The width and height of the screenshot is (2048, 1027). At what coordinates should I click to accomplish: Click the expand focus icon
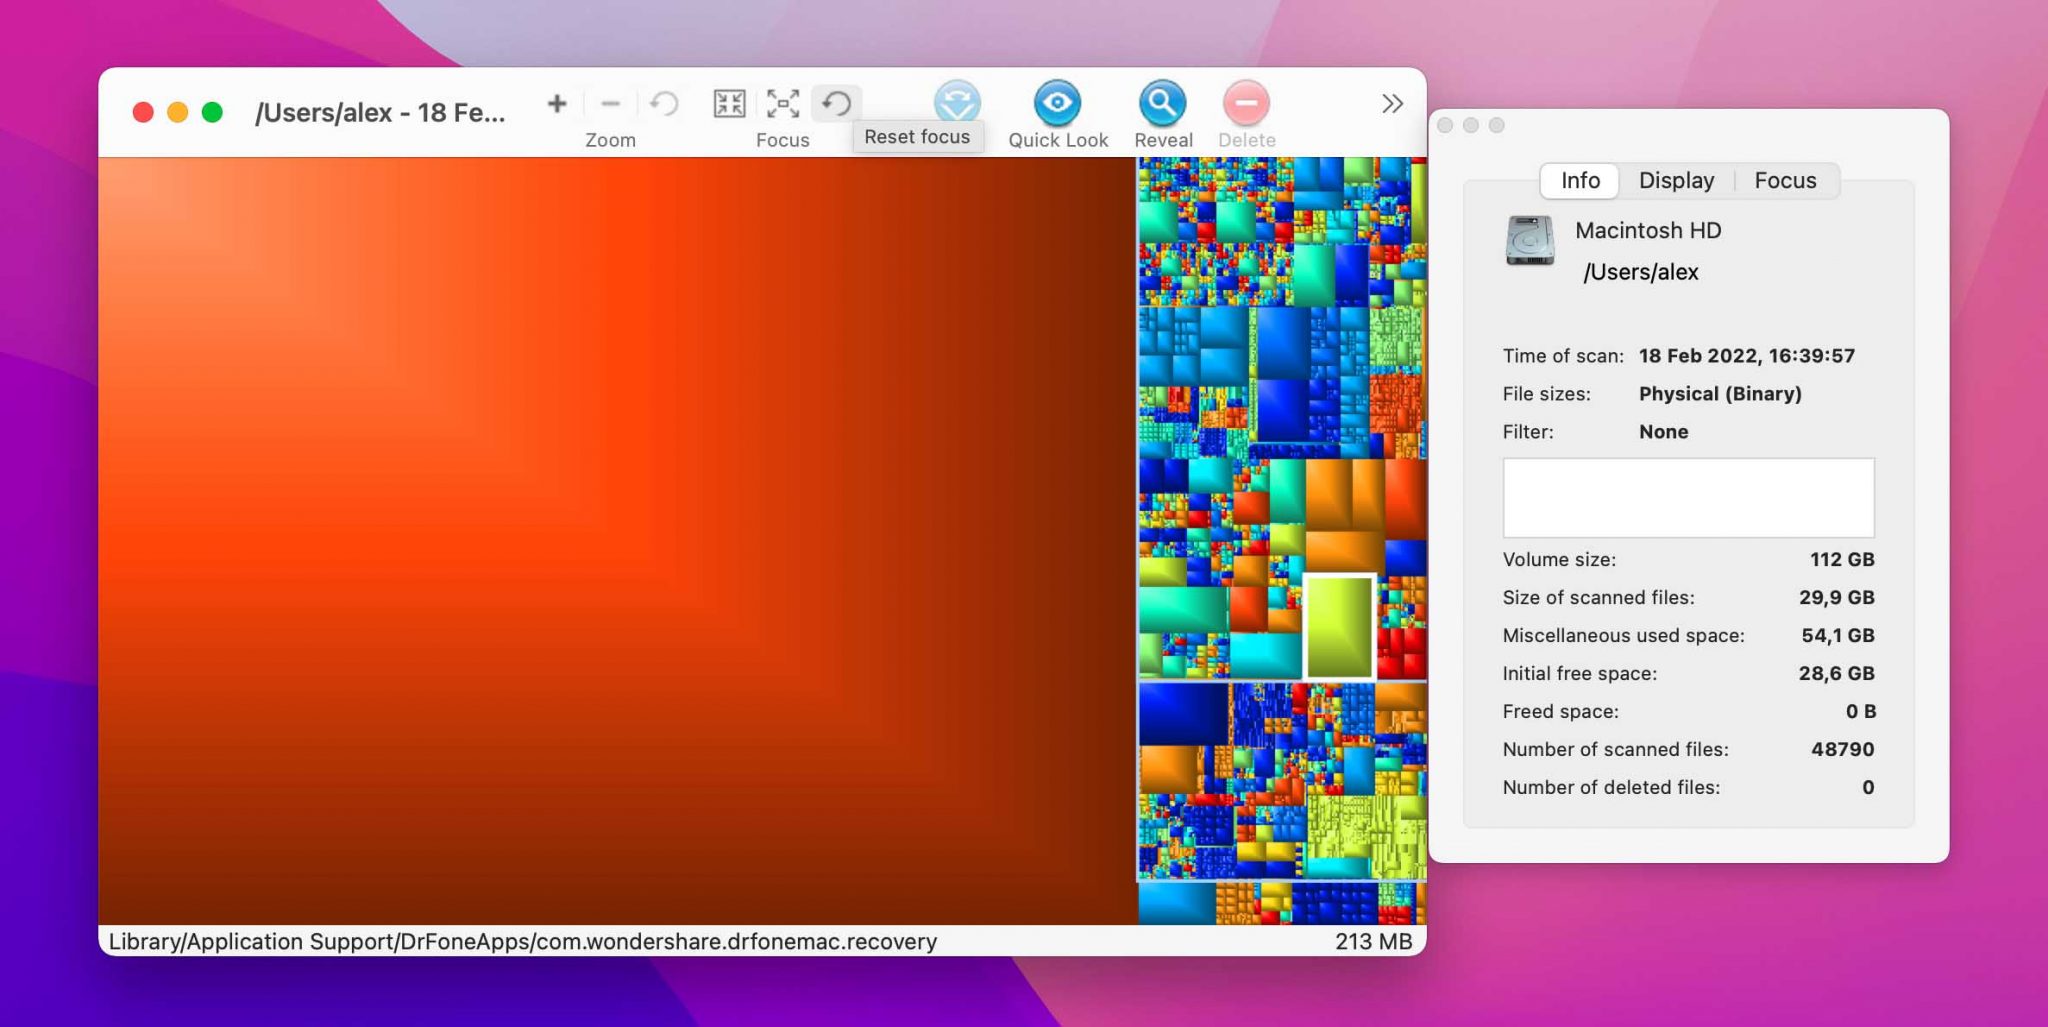pyautogui.click(x=783, y=103)
